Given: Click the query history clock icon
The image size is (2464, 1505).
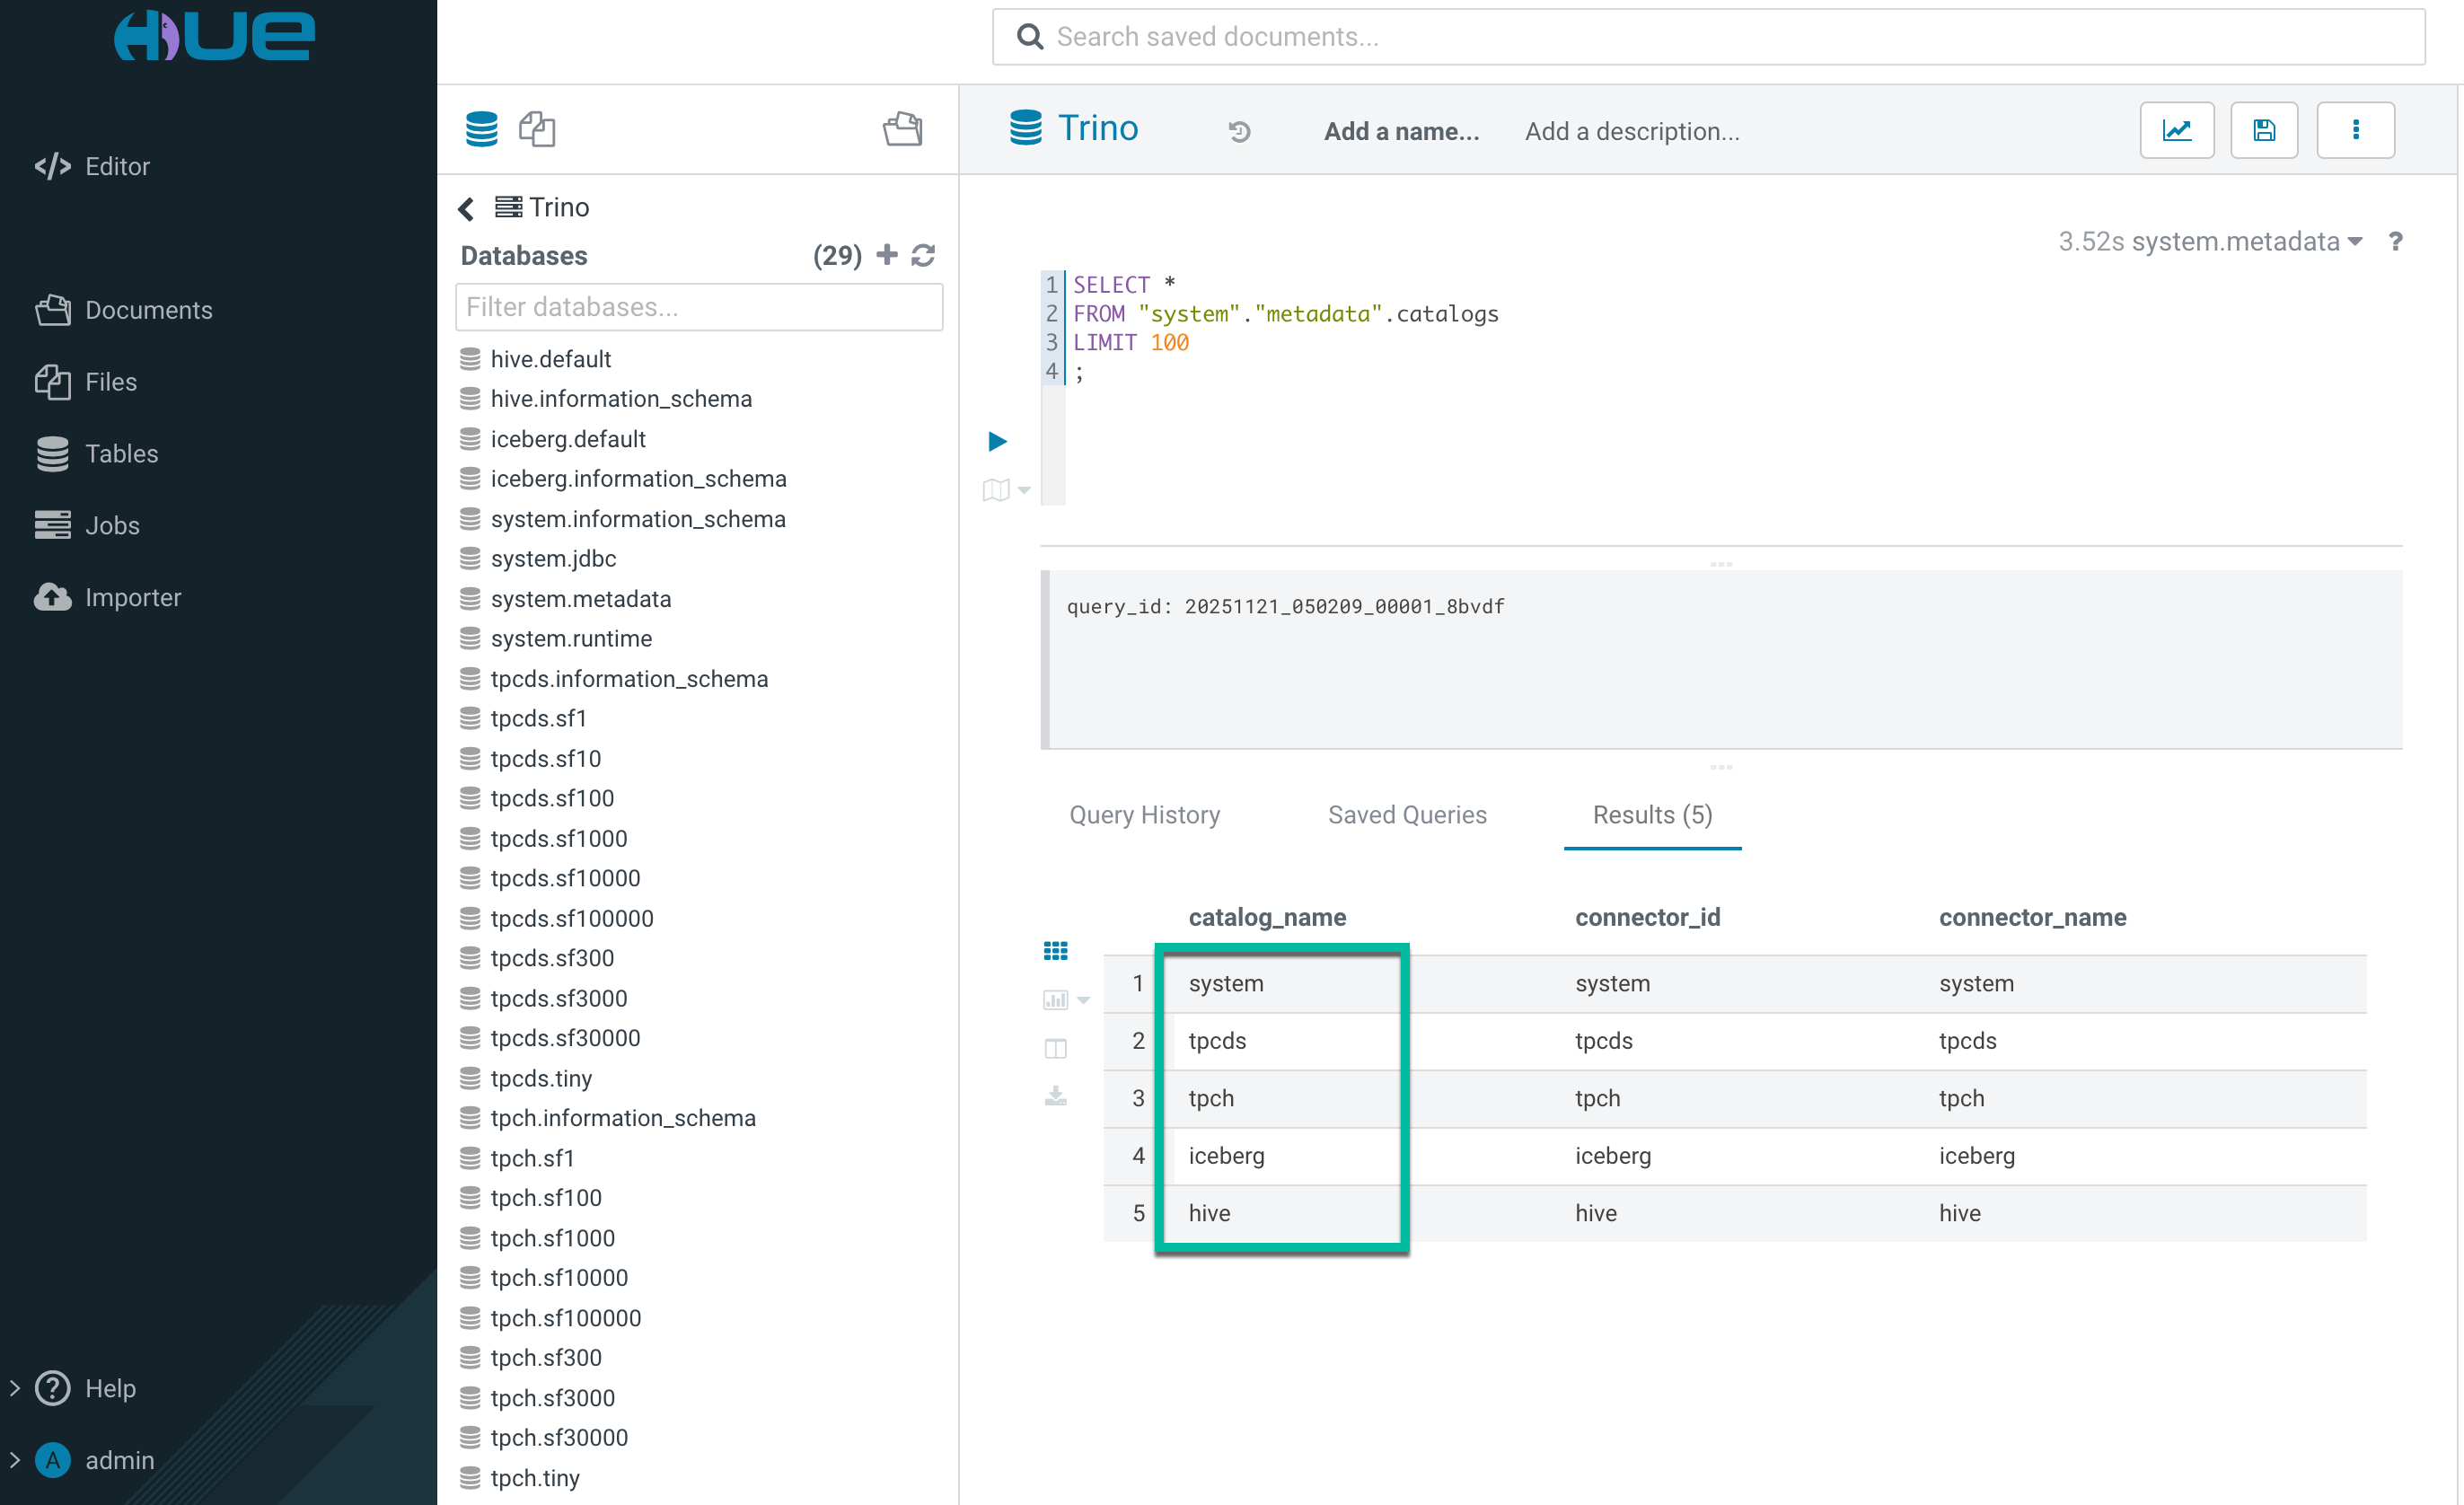Looking at the screenshot, I should (1239, 131).
